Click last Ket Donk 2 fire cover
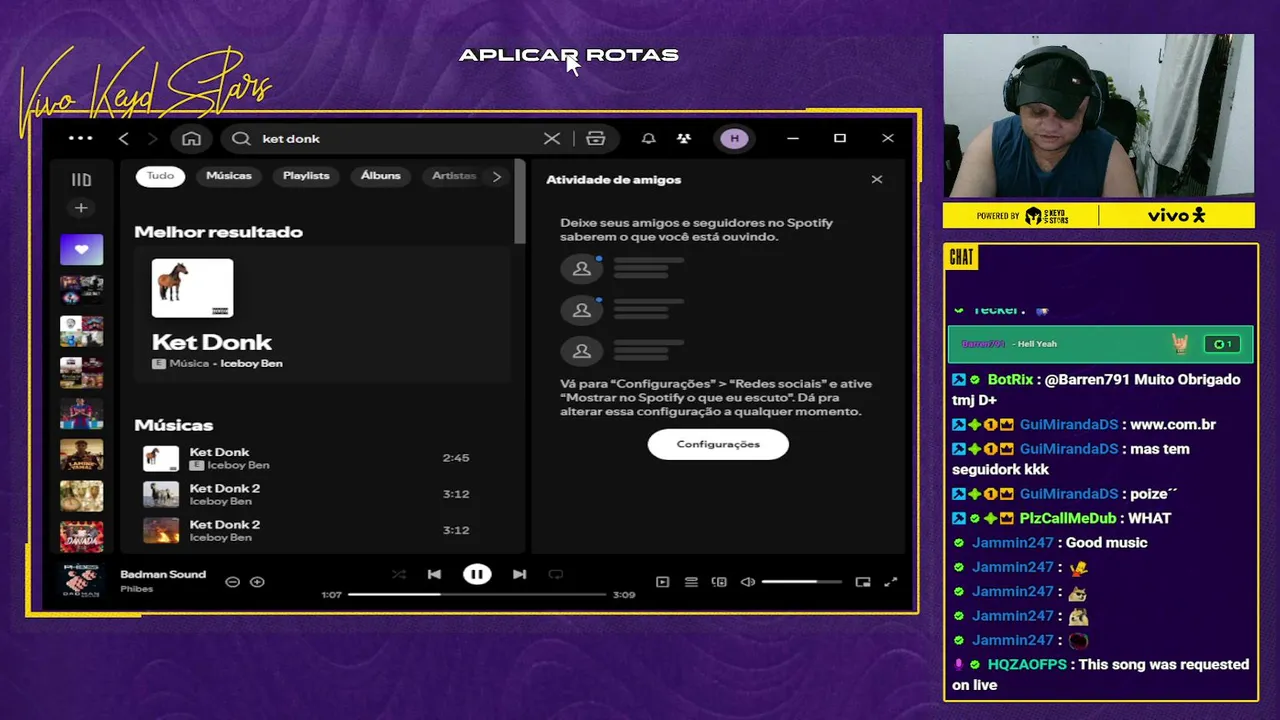This screenshot has width=1280, height=720. [161, 530]
